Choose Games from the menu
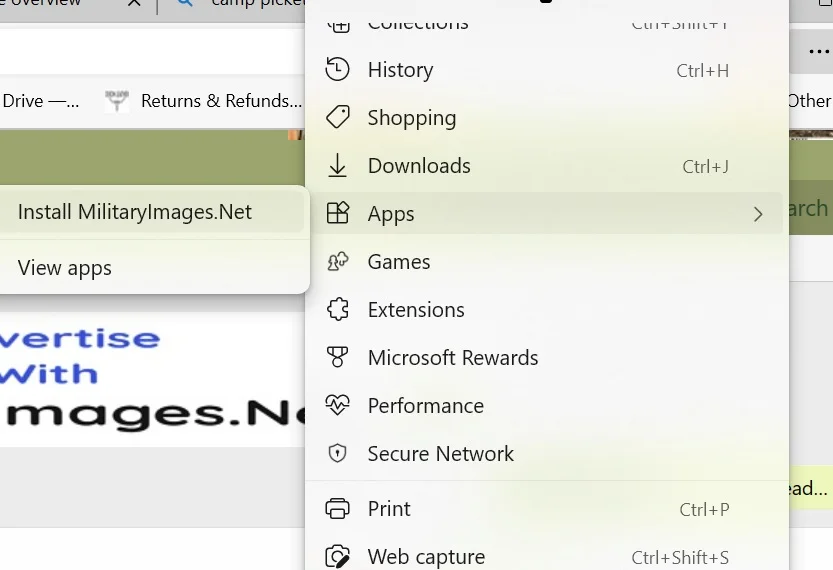Image resolution: width=833 pixels, height=570 pixels. (547, 261)
